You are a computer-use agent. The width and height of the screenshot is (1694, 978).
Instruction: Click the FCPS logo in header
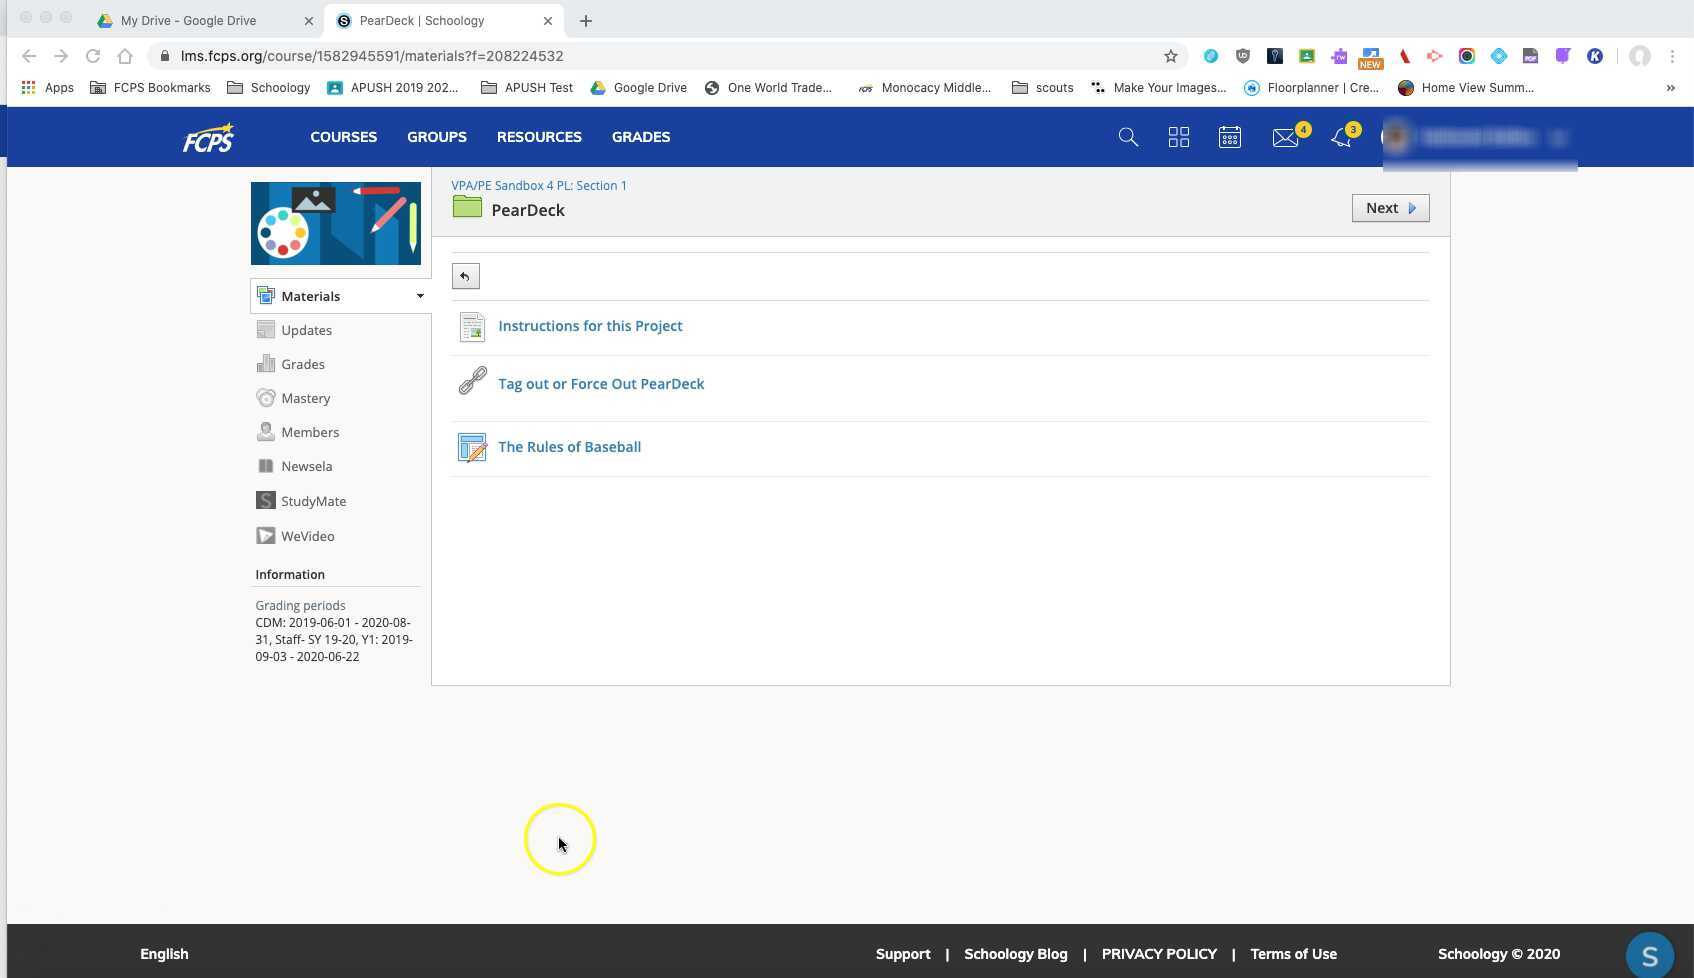click(208, 137)
